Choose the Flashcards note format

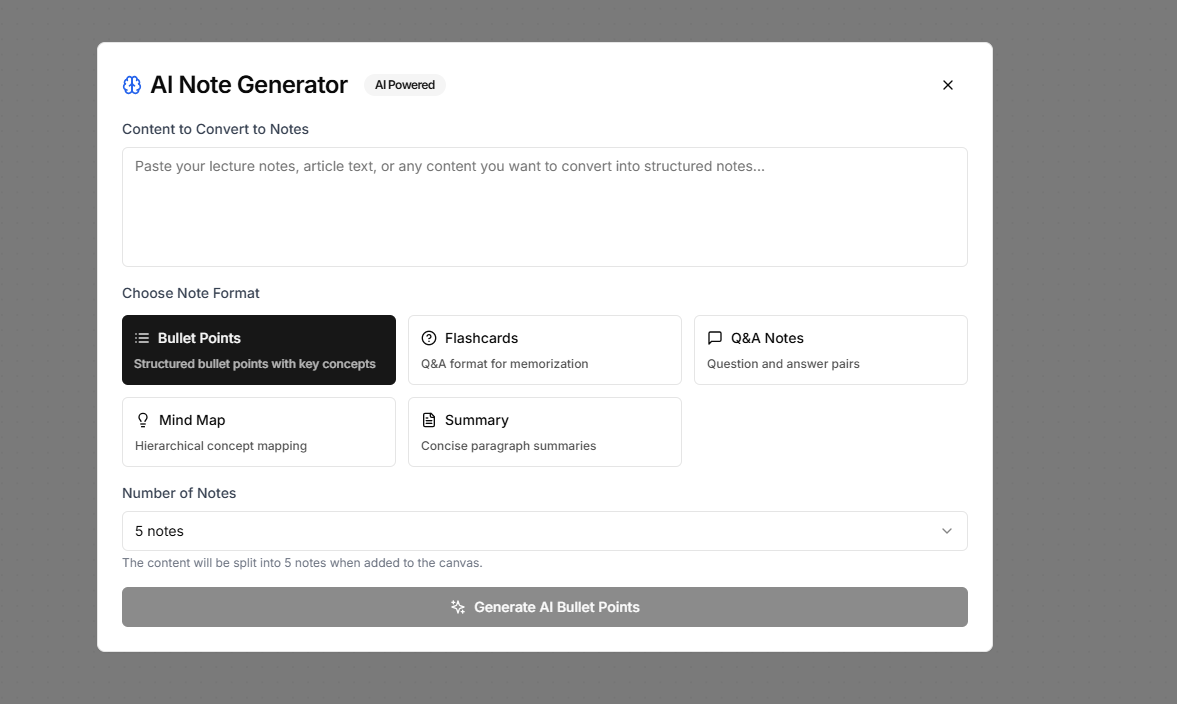[545, 350]
